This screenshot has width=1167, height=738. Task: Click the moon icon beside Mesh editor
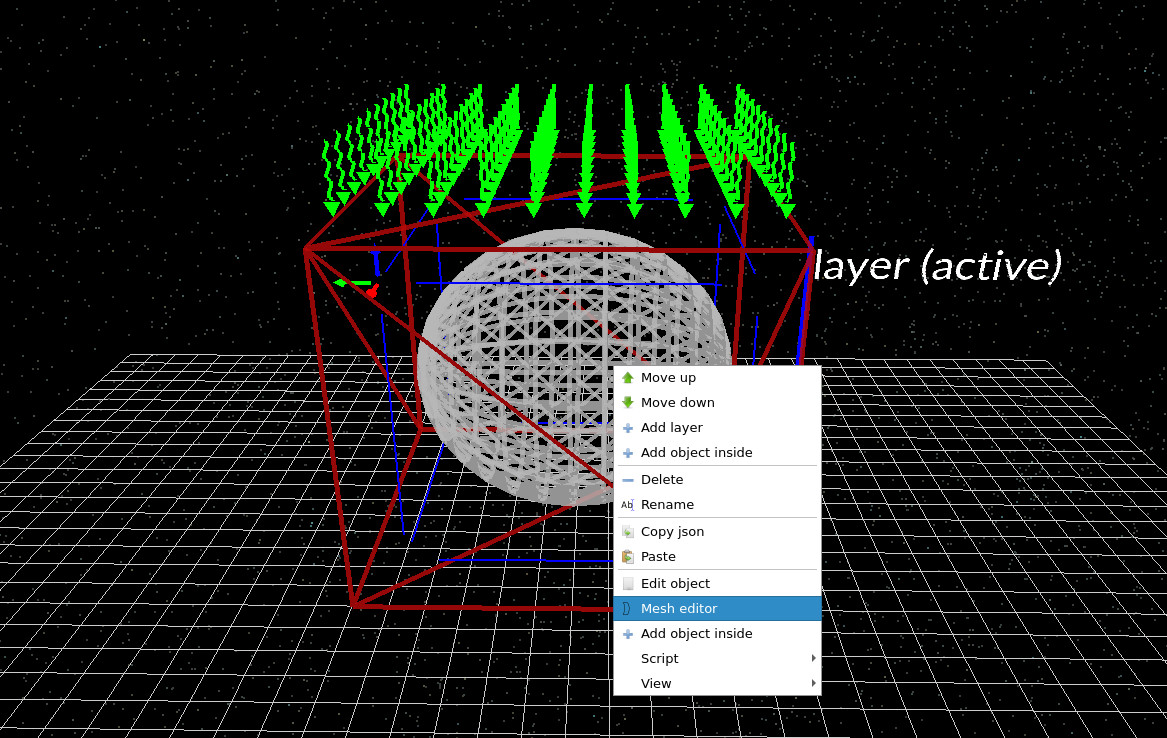pyautogui.click(x=628, y=608)
